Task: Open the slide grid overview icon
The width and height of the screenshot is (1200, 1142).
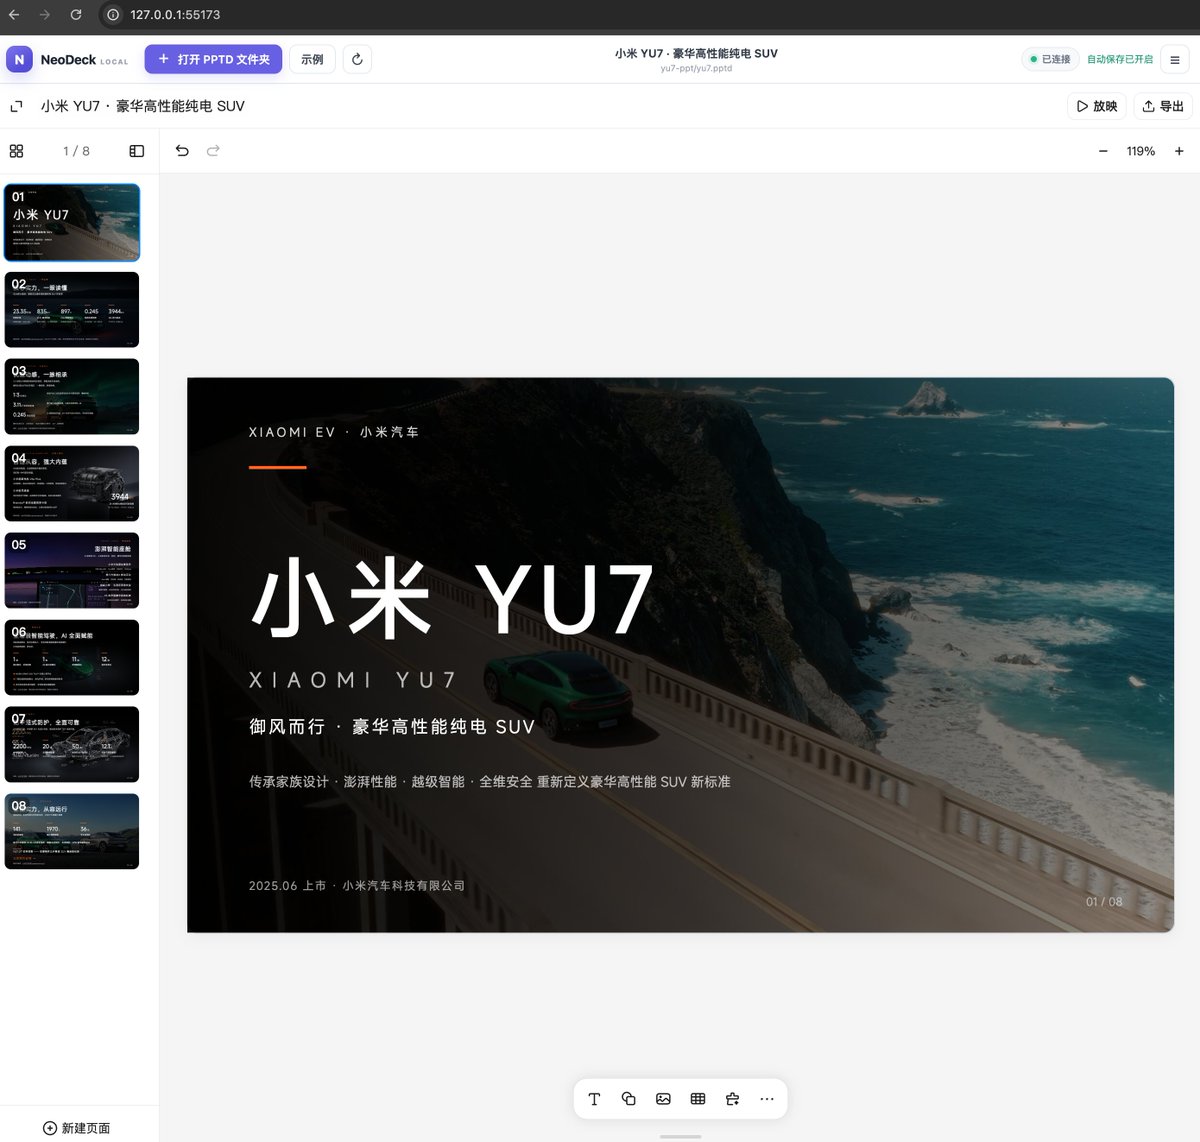Action: pos(16,151)
